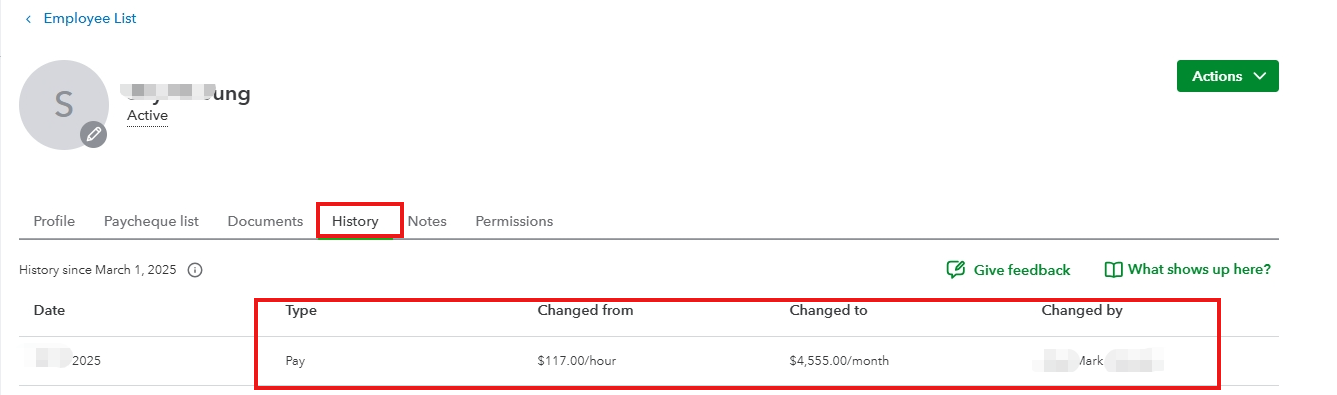Viewport: 1337px width, 395px height.
Task: Click the pencil edit icon on avatar
Action: [x=94, y=134]
